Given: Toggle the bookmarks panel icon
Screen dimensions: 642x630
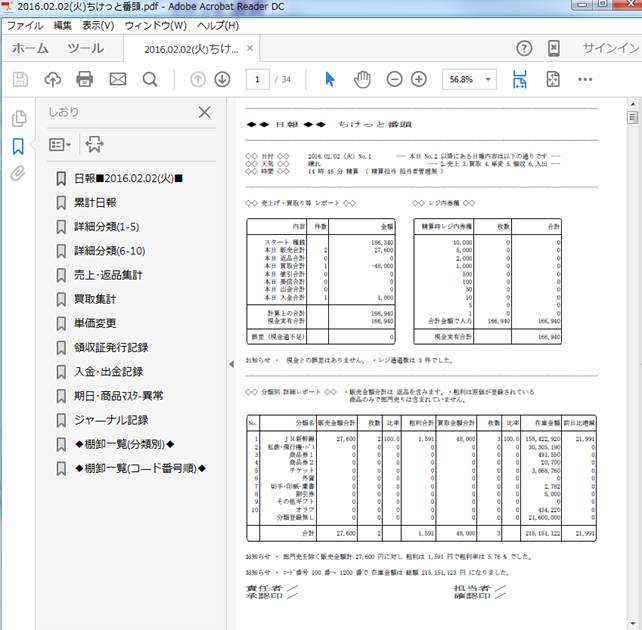Looking at the screenshot, I should [18, 146].
